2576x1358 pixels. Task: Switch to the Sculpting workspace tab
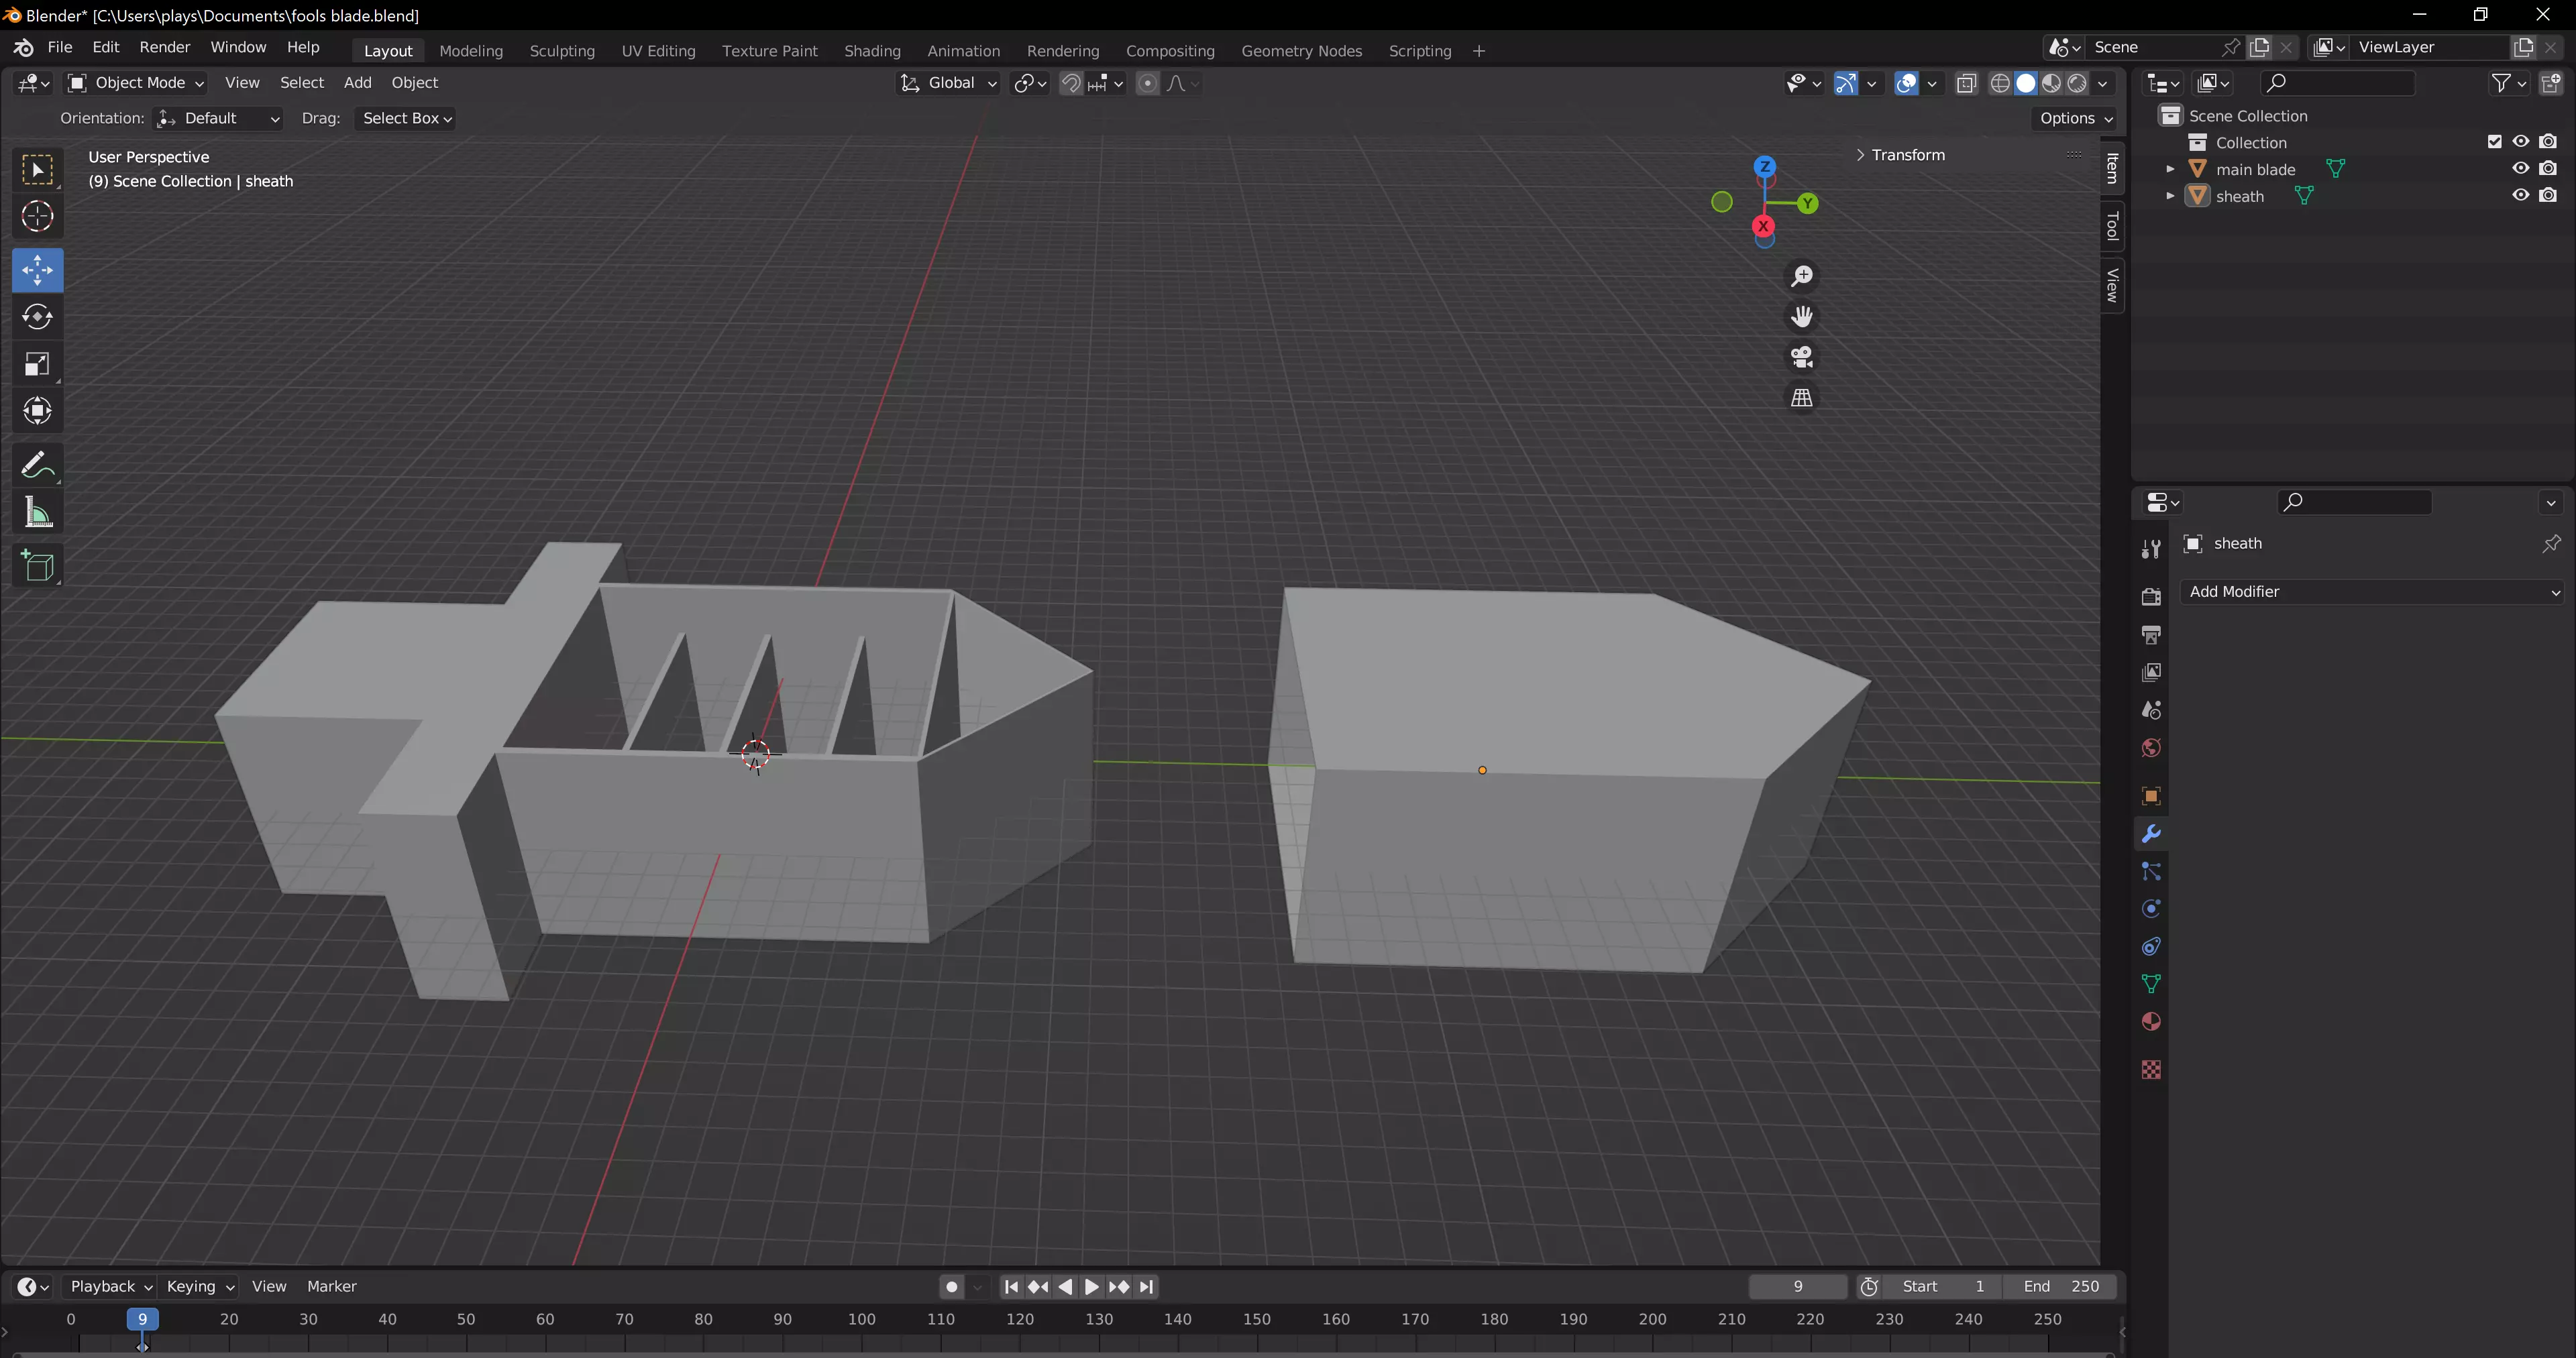tap(561, 51)
